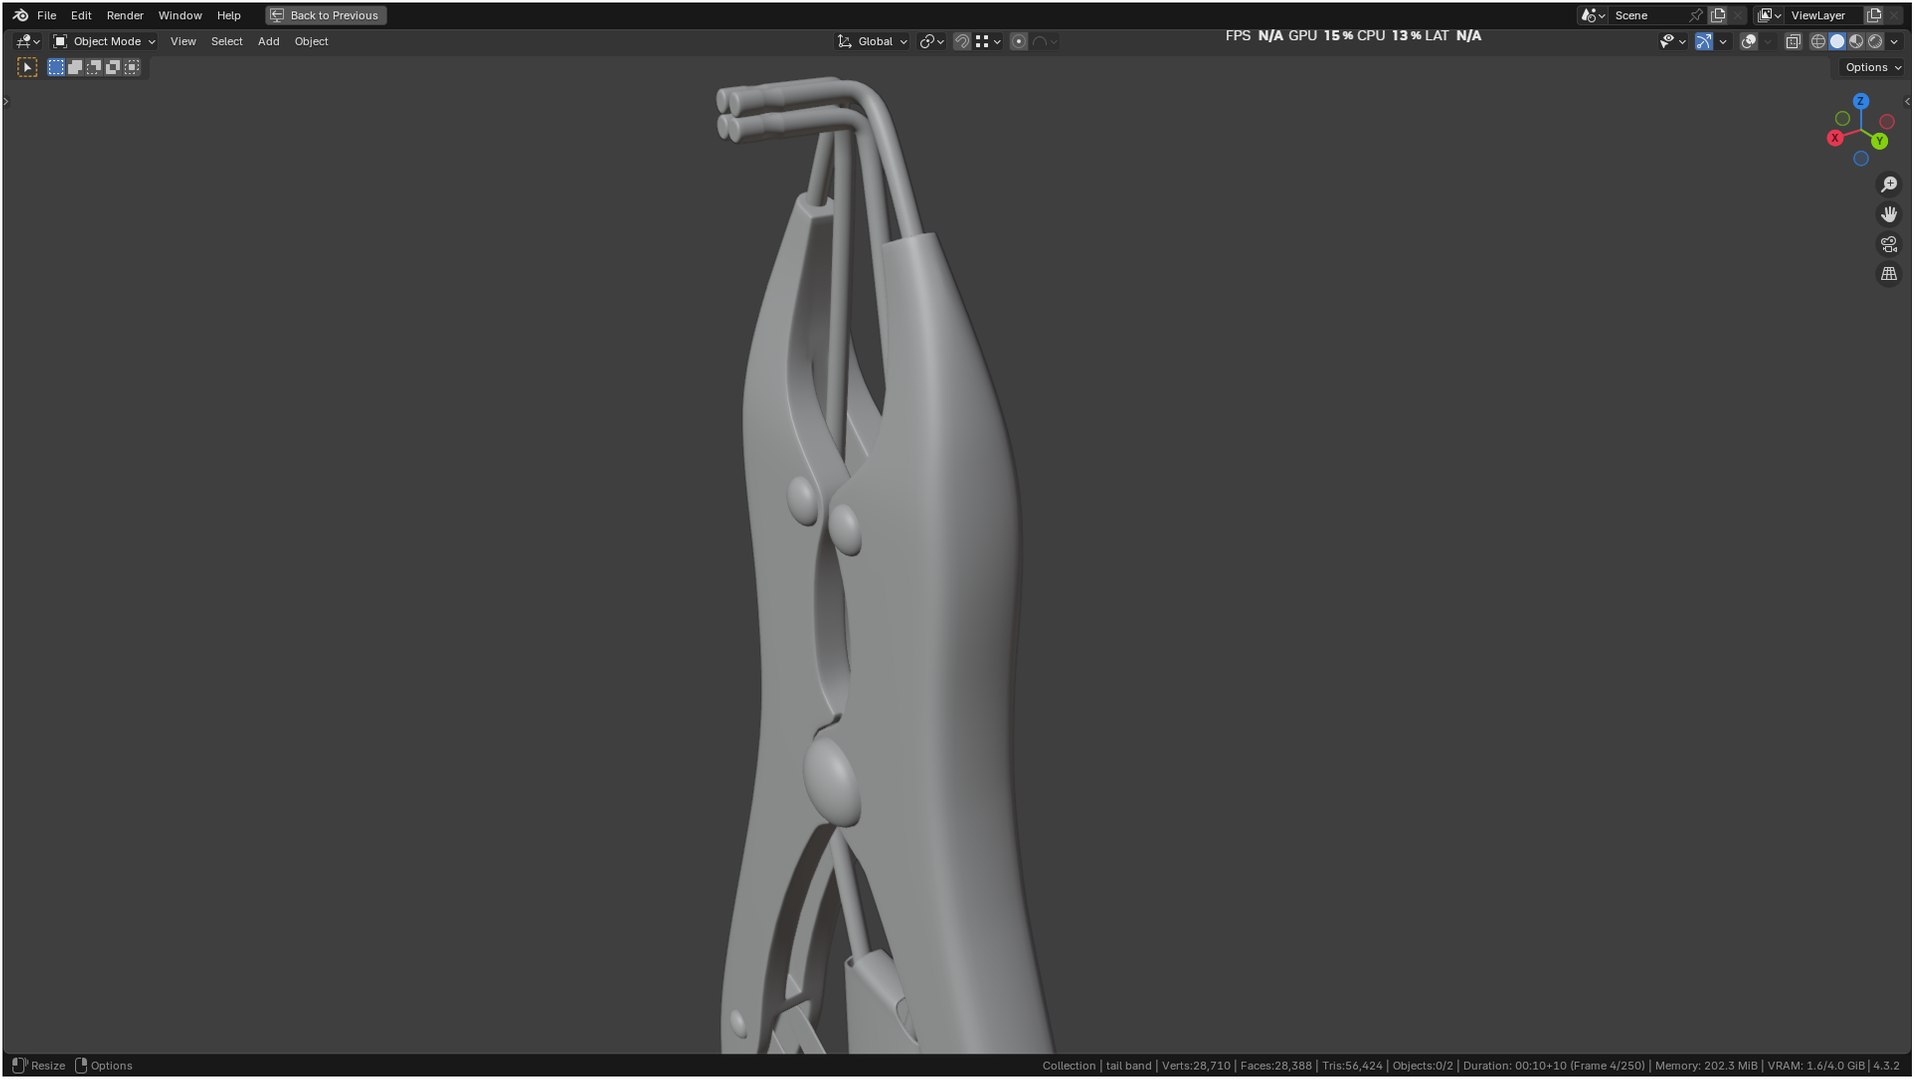
Task: Toggle proportional editing
Action: pos(1018,41)
